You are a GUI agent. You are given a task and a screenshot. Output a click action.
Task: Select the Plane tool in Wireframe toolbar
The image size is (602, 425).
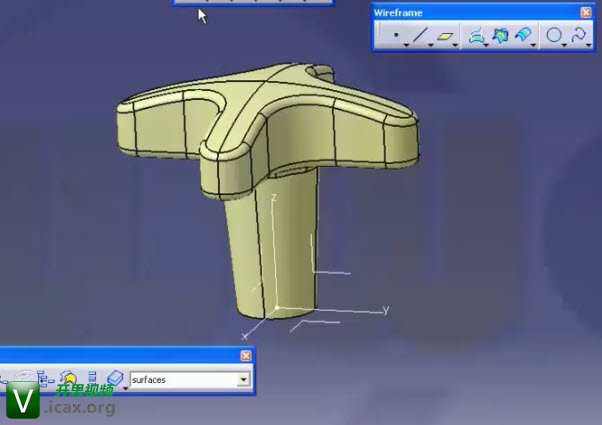pyautogui.click(x=445, y=36)
